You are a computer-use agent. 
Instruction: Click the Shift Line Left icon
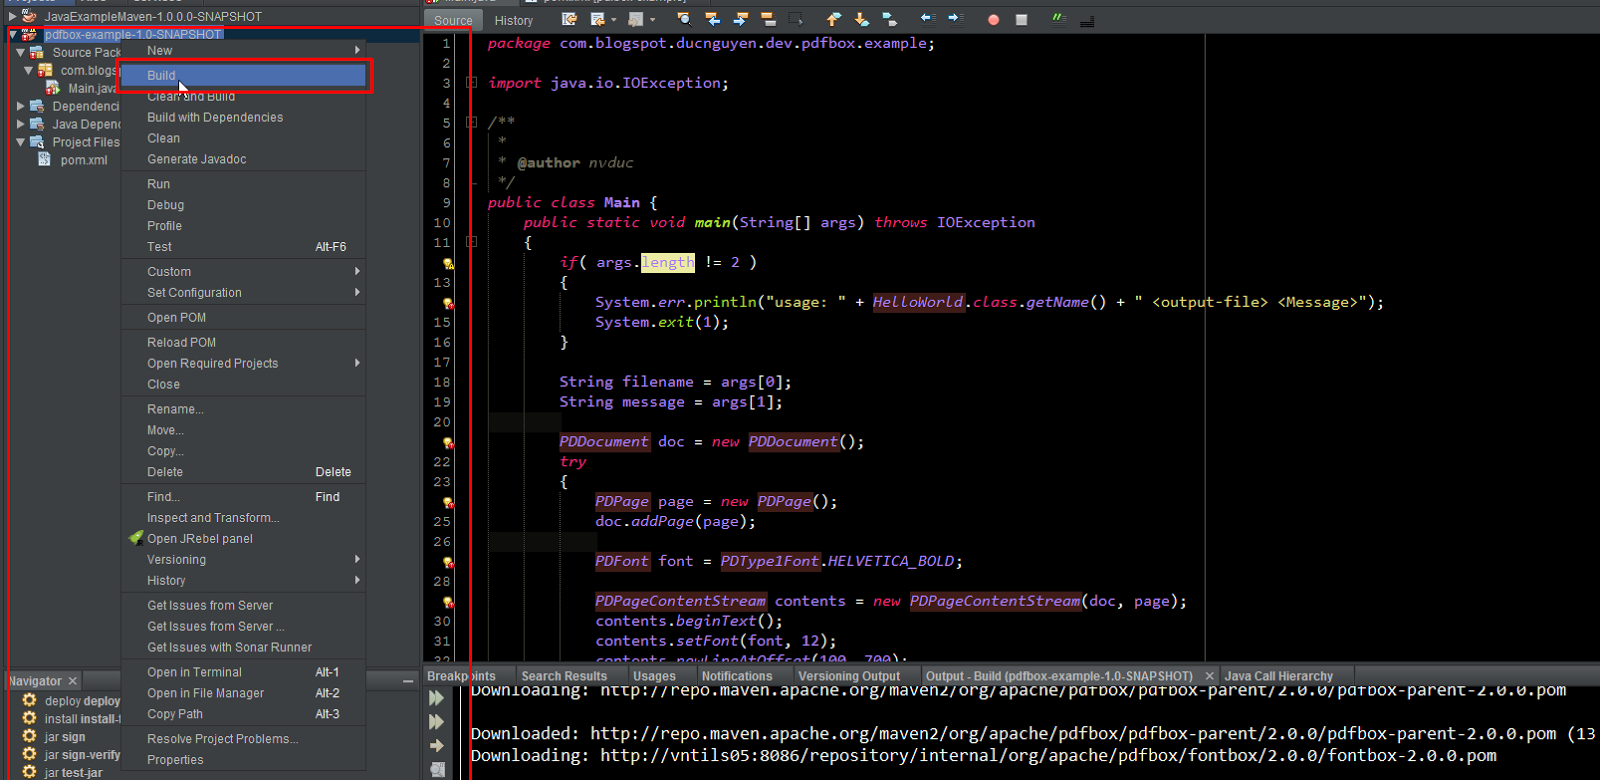(x=927, y=19)
